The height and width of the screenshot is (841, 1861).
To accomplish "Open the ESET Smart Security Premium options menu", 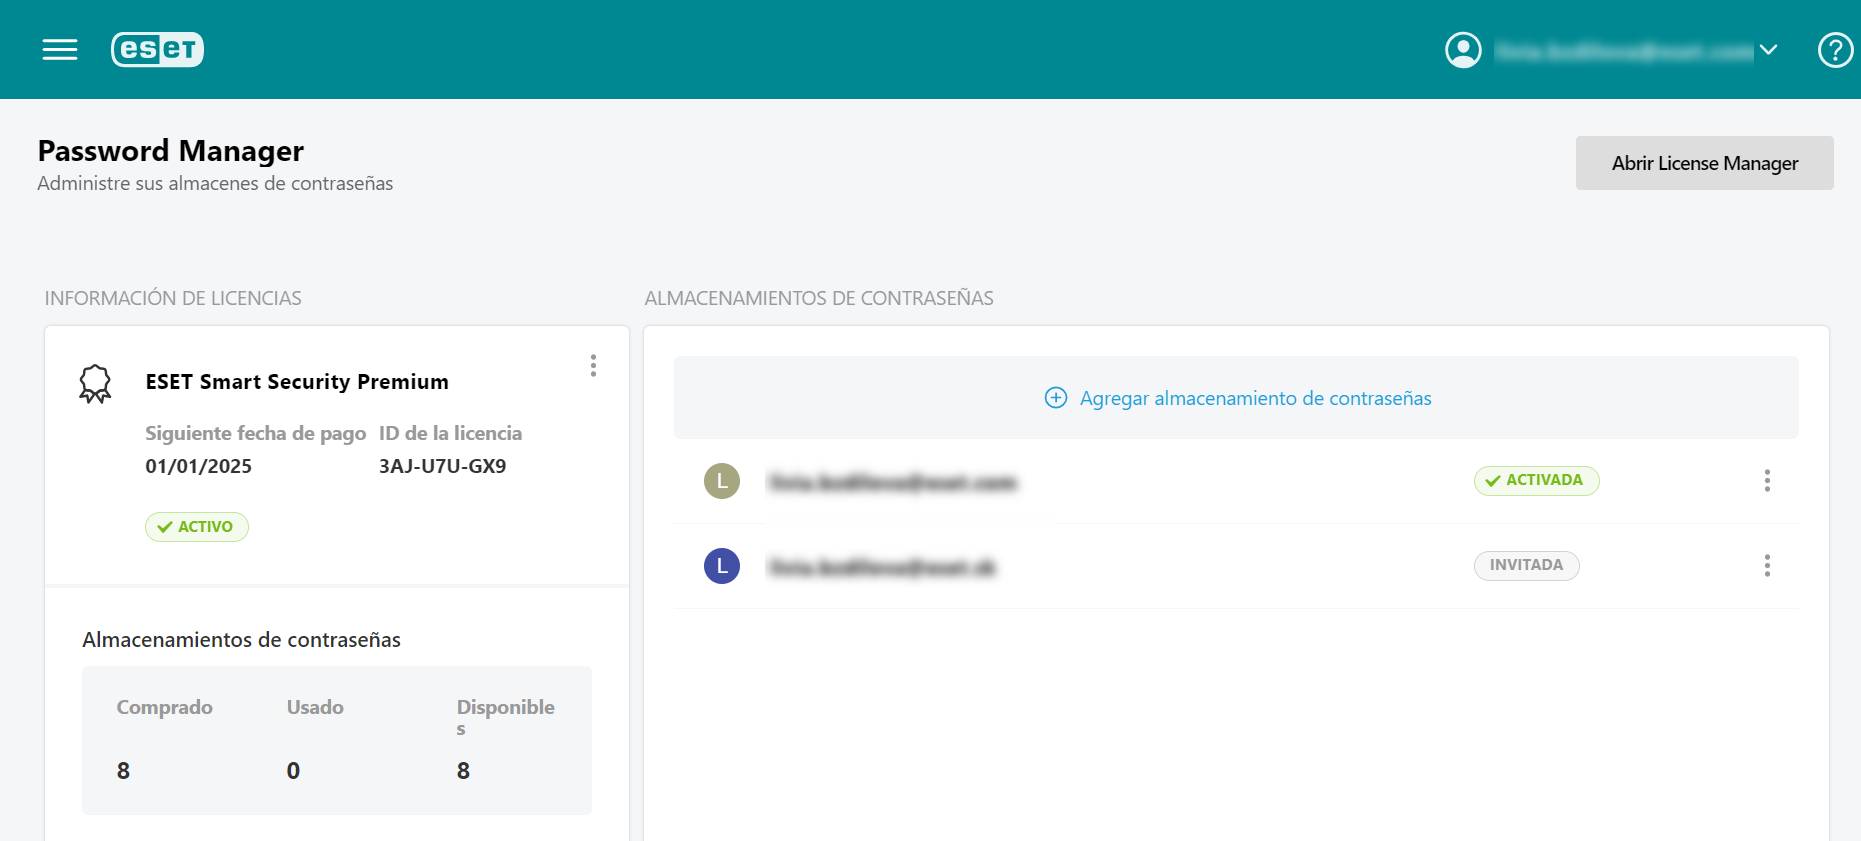I will [x=593, y=365].
